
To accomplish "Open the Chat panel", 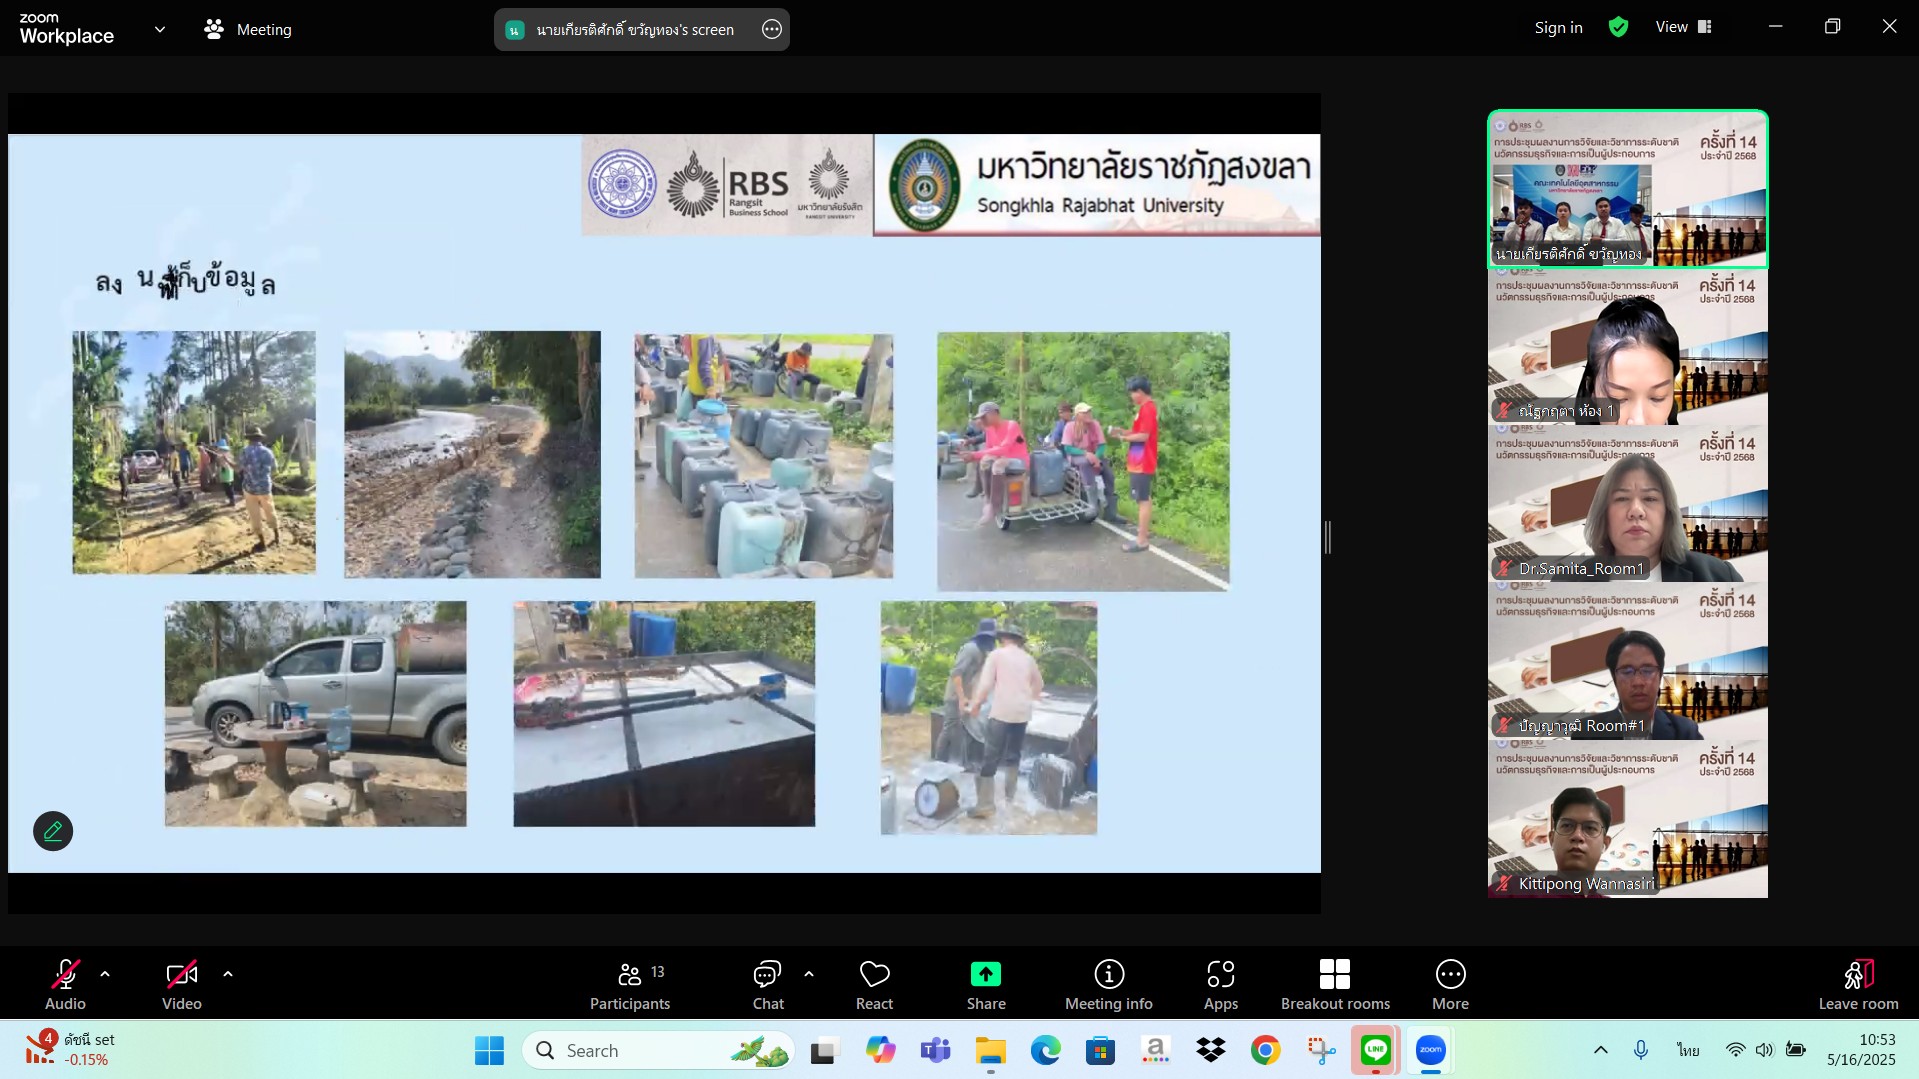I will pos(768,984).
